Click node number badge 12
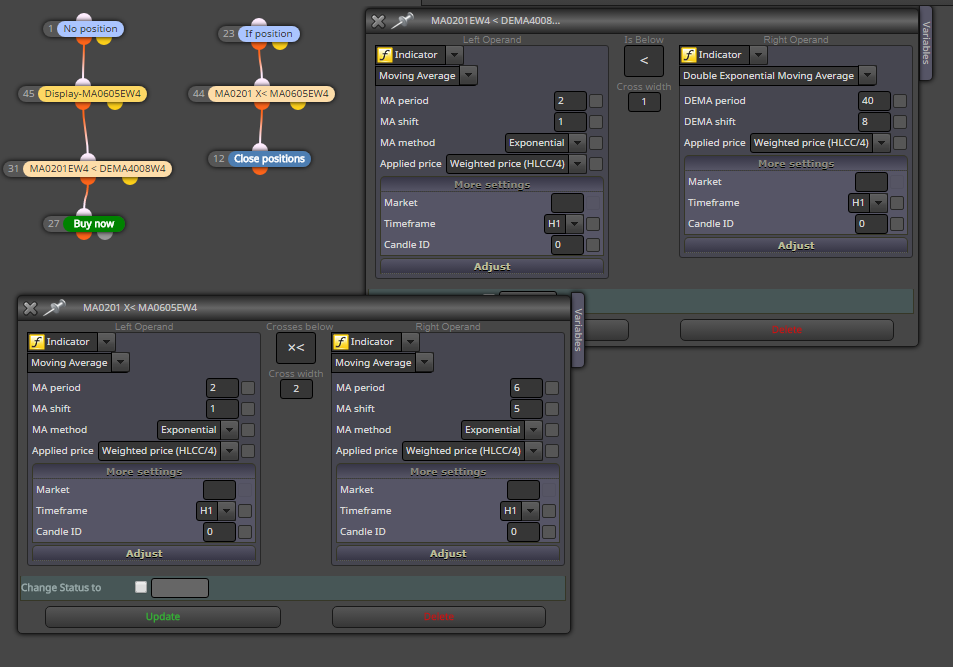Viewport: 953px width, 667px height. (219, 159)
